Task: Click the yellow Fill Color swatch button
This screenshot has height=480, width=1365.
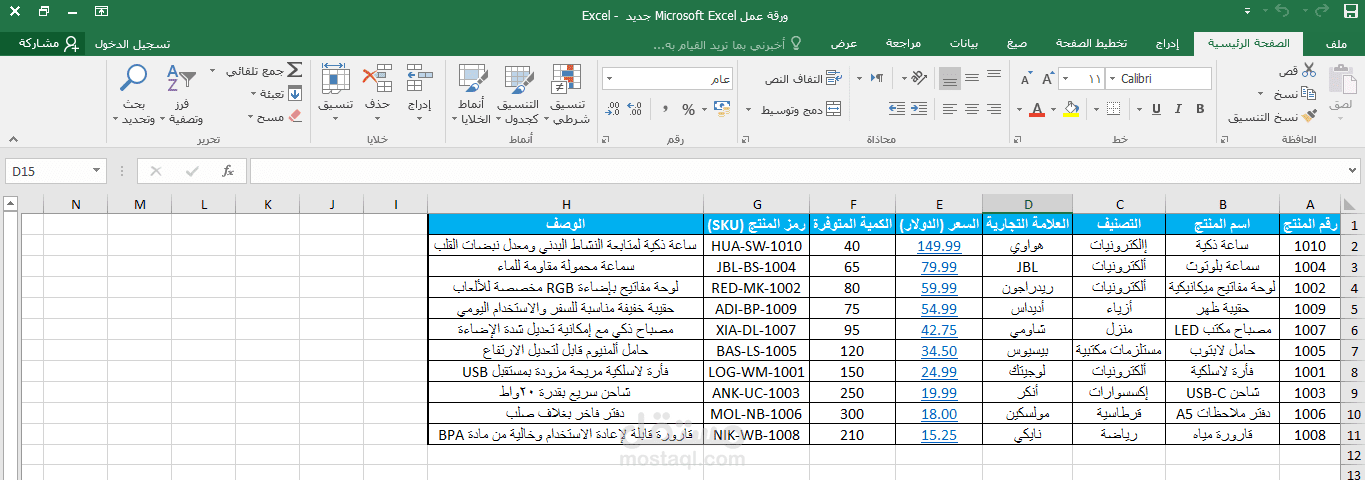Action: 1071,109
